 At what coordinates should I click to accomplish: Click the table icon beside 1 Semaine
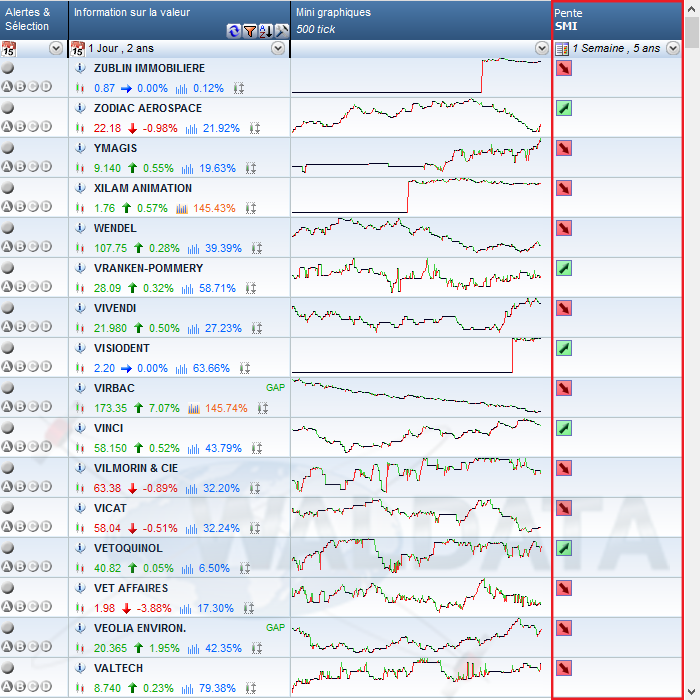click(x=562, y=49)
